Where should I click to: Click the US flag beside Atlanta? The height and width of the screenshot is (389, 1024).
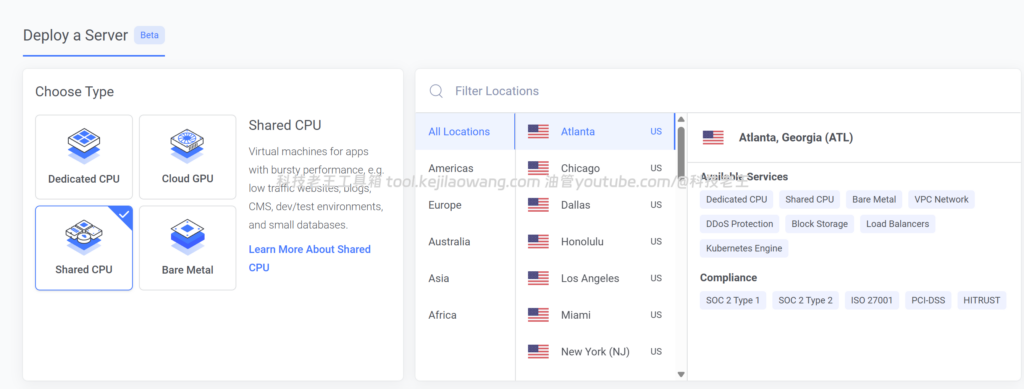click(x=538, y=131)
